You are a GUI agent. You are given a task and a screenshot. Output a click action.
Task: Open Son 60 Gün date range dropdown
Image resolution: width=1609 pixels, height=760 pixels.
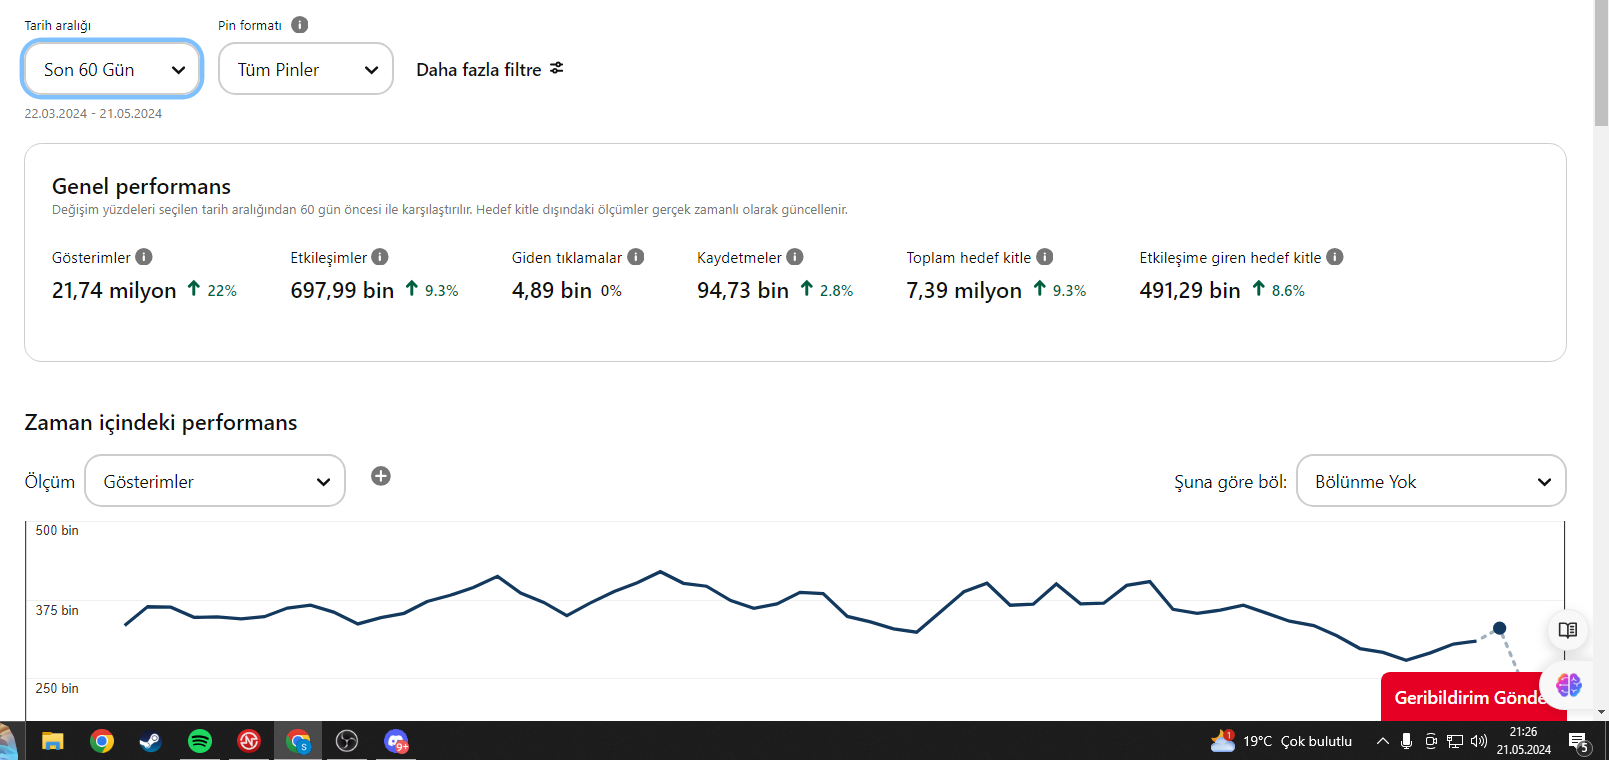click(112, 69)
